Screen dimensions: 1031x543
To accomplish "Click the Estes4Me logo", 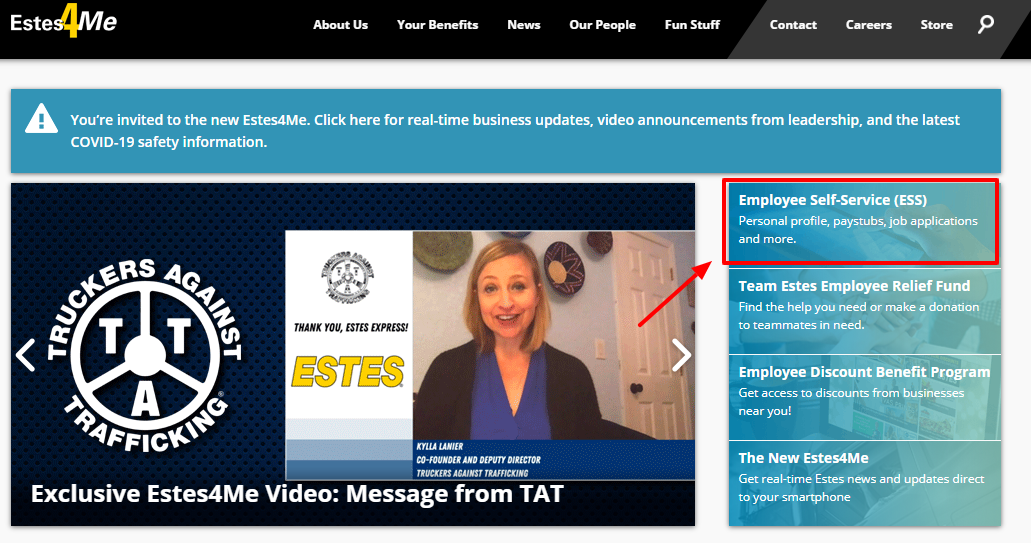I will coord(63,23).
